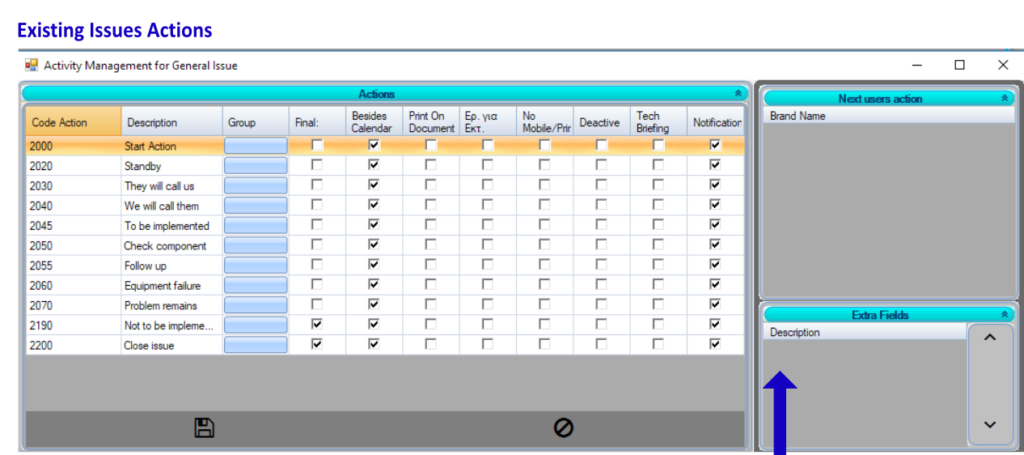Collapse the Actions panel chevron
The width and height of the screenshot is (1024, 455).
[x=738, y=93]
